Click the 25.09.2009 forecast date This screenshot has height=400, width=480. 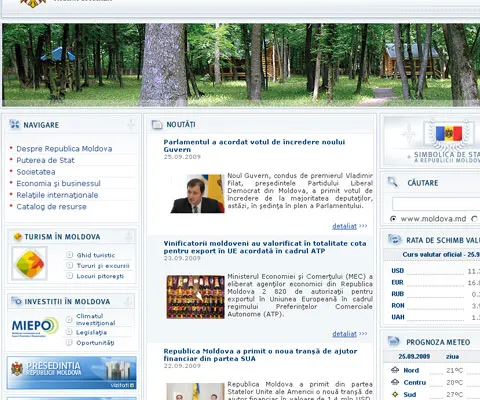tap(414, 356)
